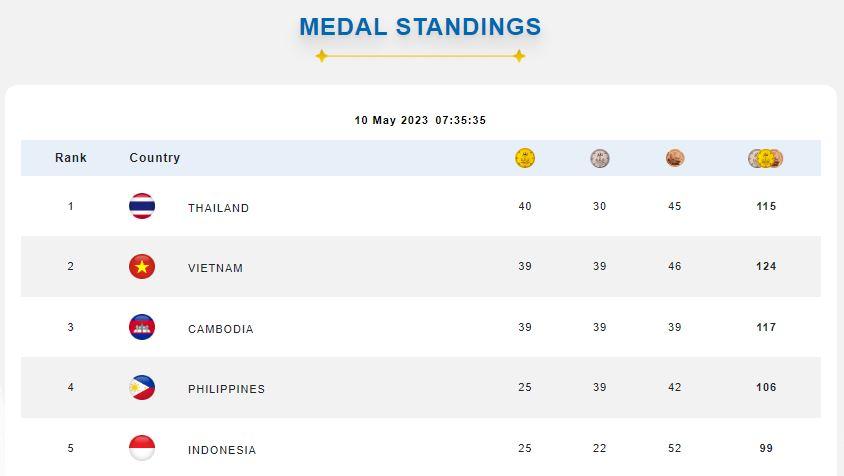Click Vietnam's total of 124 medals
The image size is (844, 476).
[x=766, y=266]
